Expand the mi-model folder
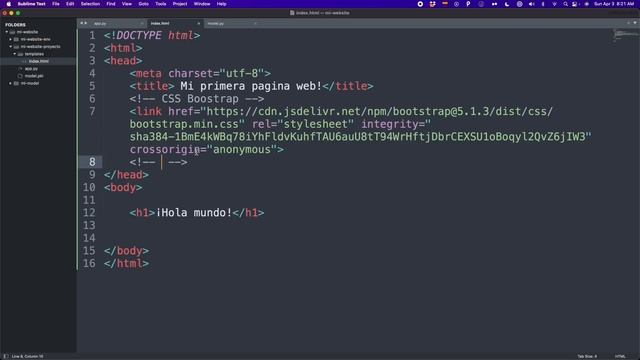The height and width of the screenshot is (360, 640). 11,83
